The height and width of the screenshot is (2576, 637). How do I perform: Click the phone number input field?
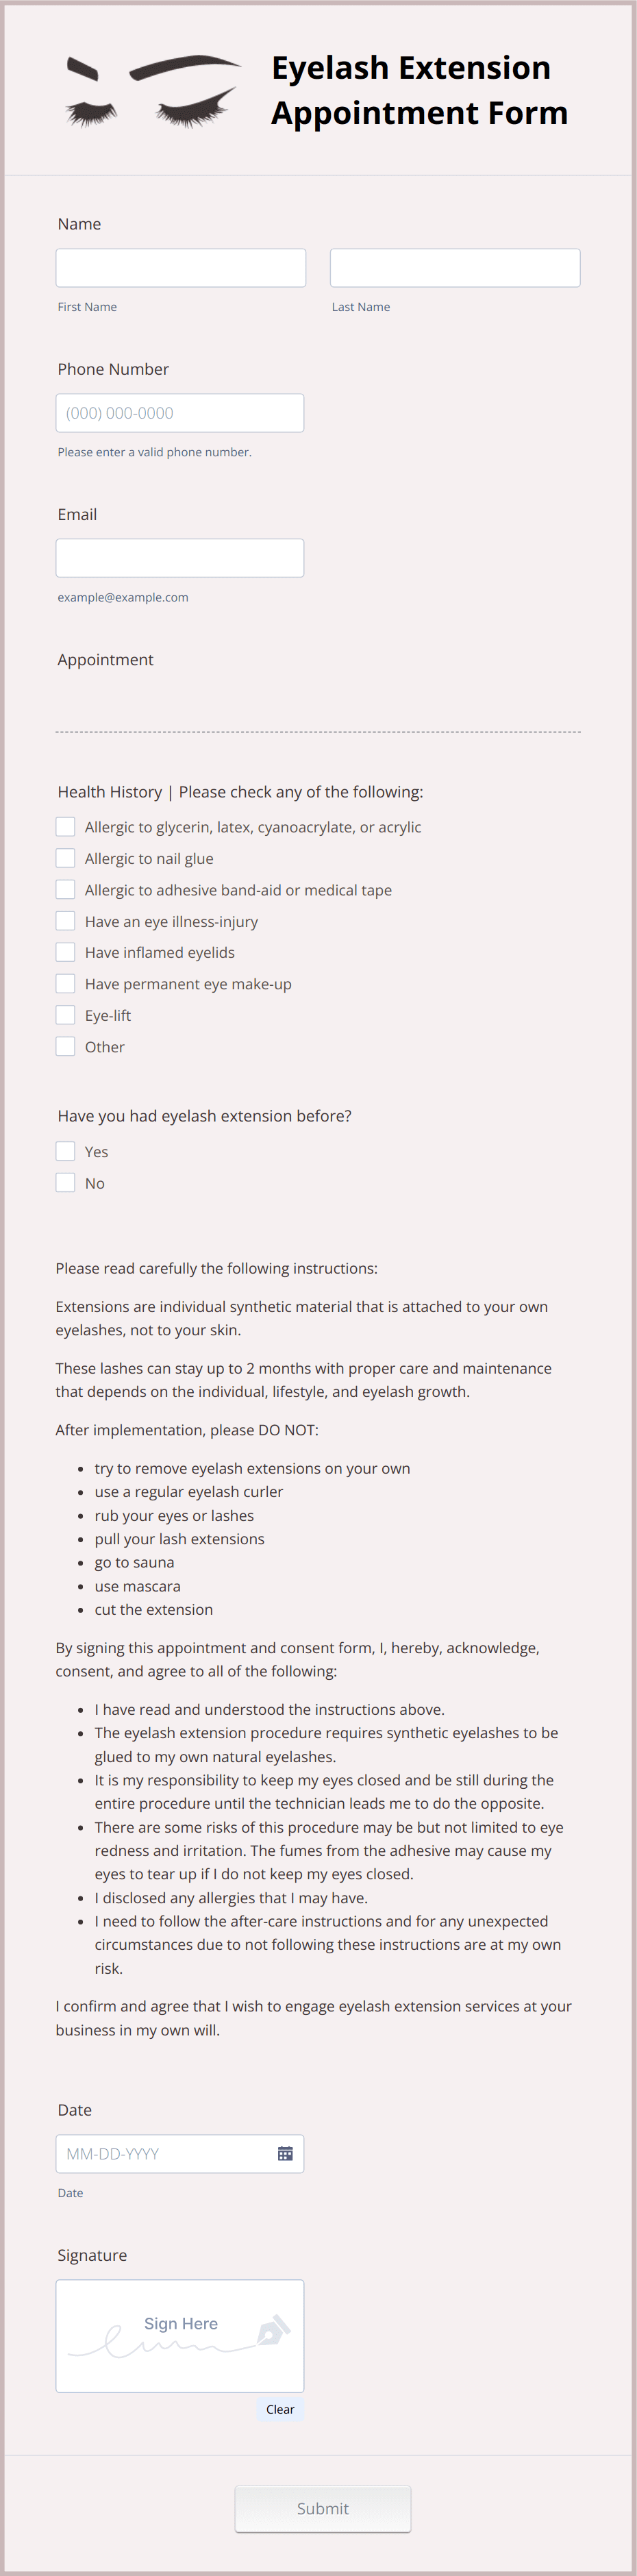(180, 412)
